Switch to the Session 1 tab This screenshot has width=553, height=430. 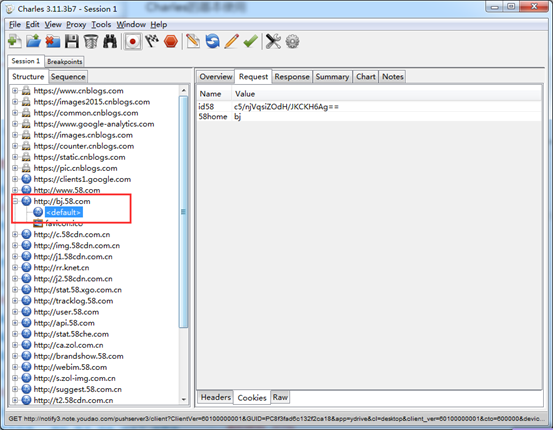click(26, 61)
